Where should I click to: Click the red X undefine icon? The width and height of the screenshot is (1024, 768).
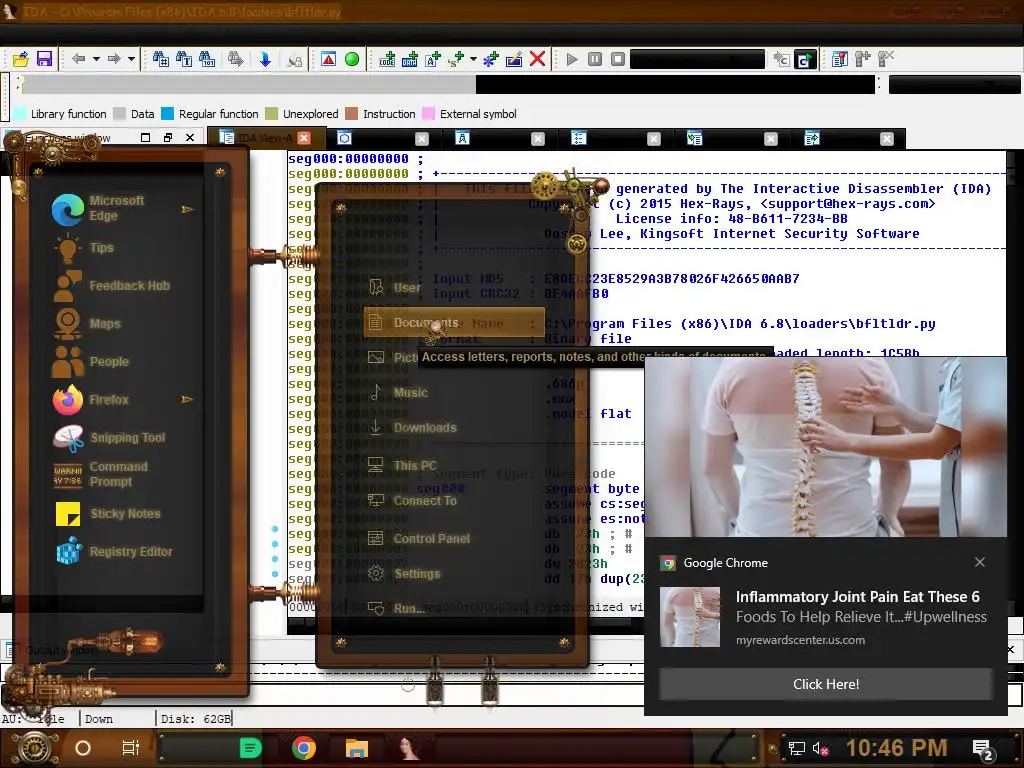(x=537, y=59)
